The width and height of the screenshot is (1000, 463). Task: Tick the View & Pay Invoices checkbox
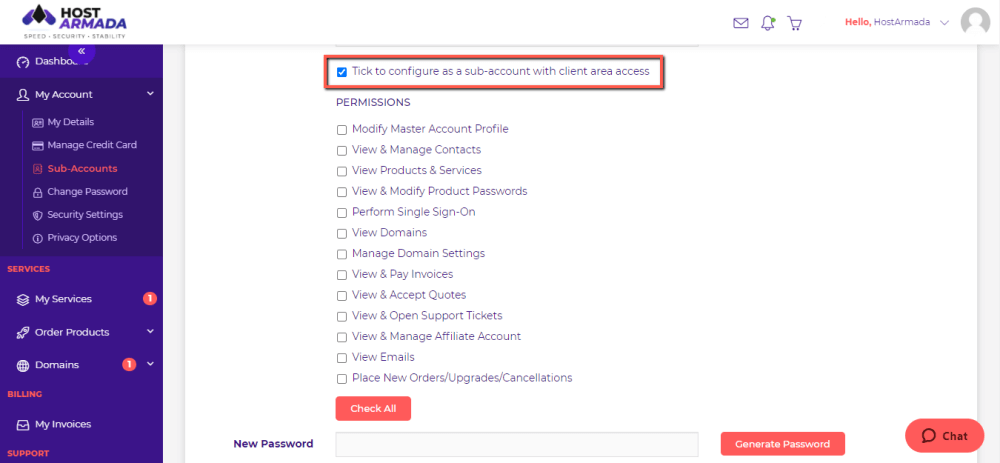pos(342,275)
